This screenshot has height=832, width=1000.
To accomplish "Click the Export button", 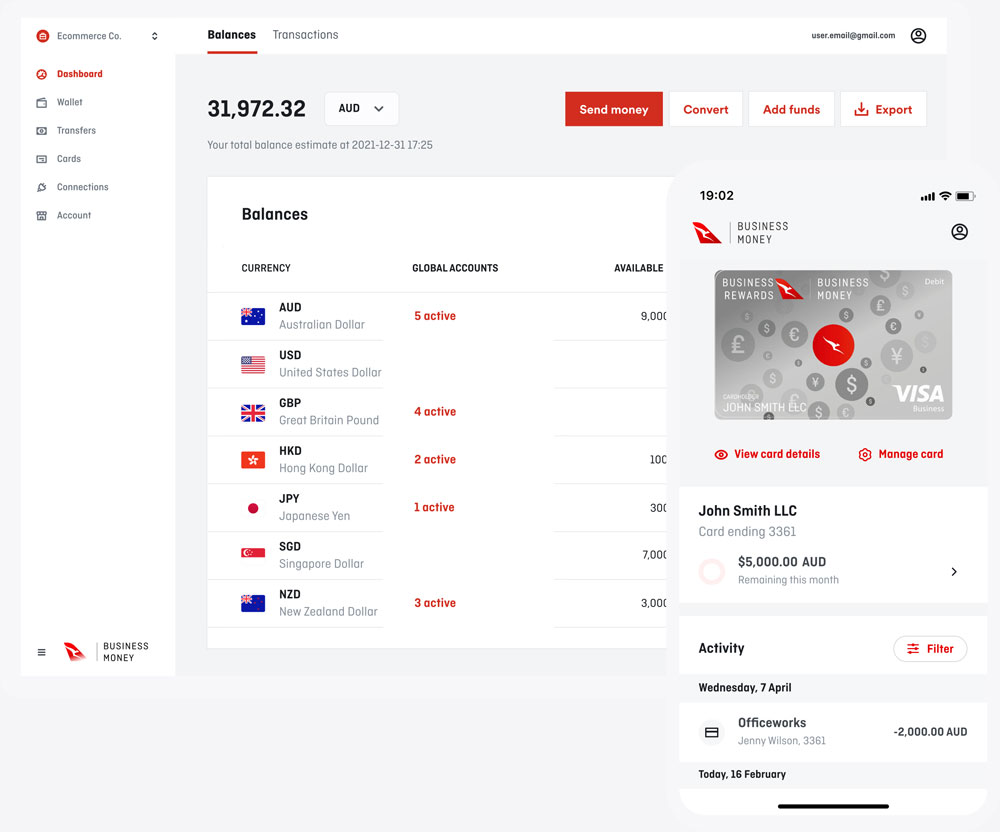I will (883, 110).
